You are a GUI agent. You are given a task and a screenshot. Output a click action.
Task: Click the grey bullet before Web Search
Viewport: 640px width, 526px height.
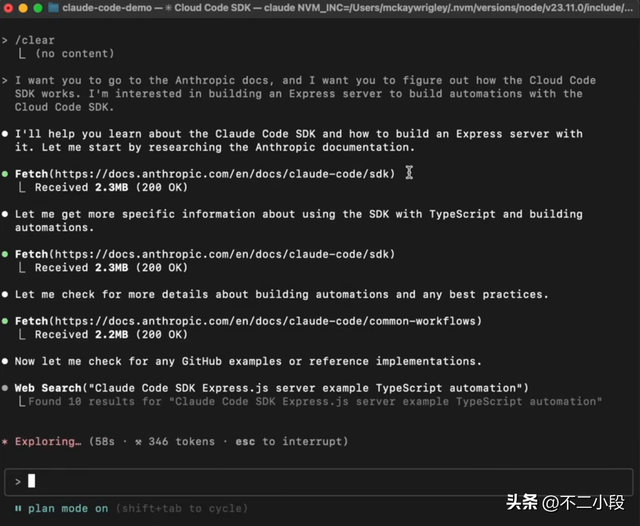[x=5, y=388]
